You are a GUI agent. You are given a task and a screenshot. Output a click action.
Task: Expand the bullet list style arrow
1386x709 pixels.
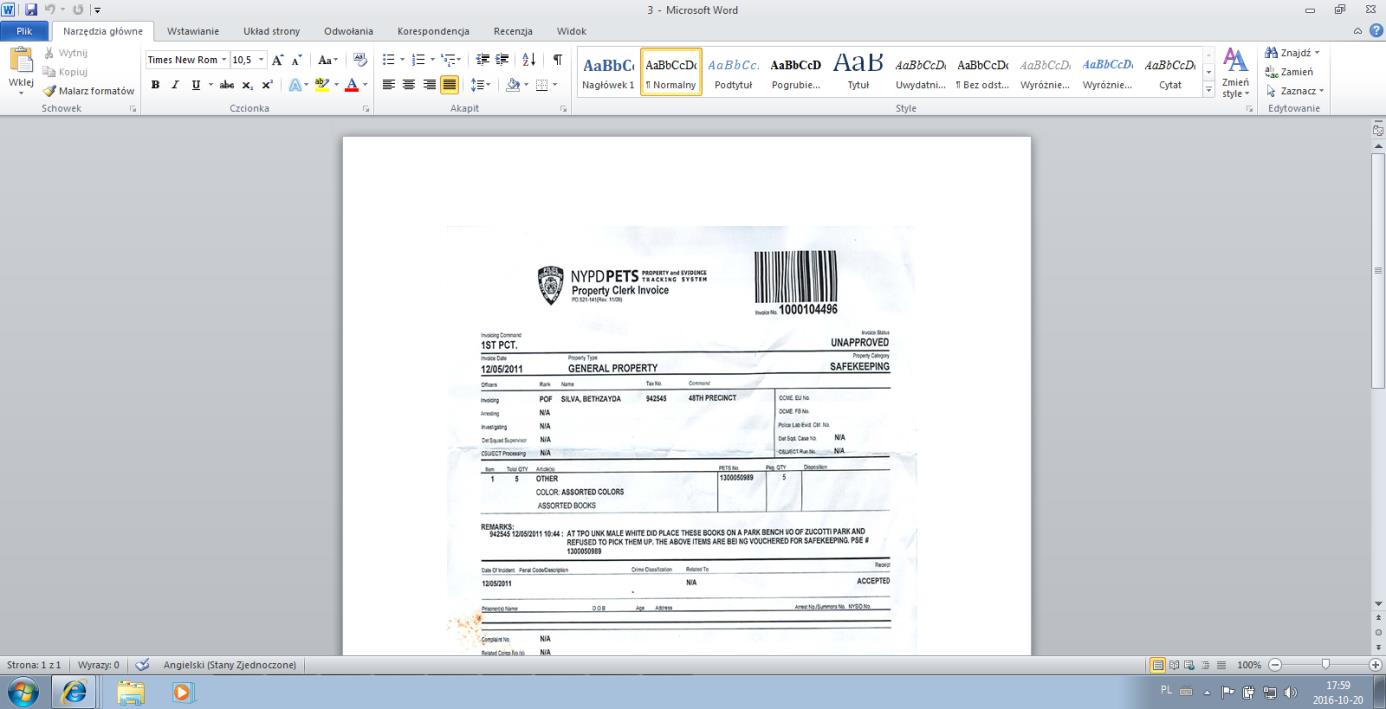click(x=403, y=59)
